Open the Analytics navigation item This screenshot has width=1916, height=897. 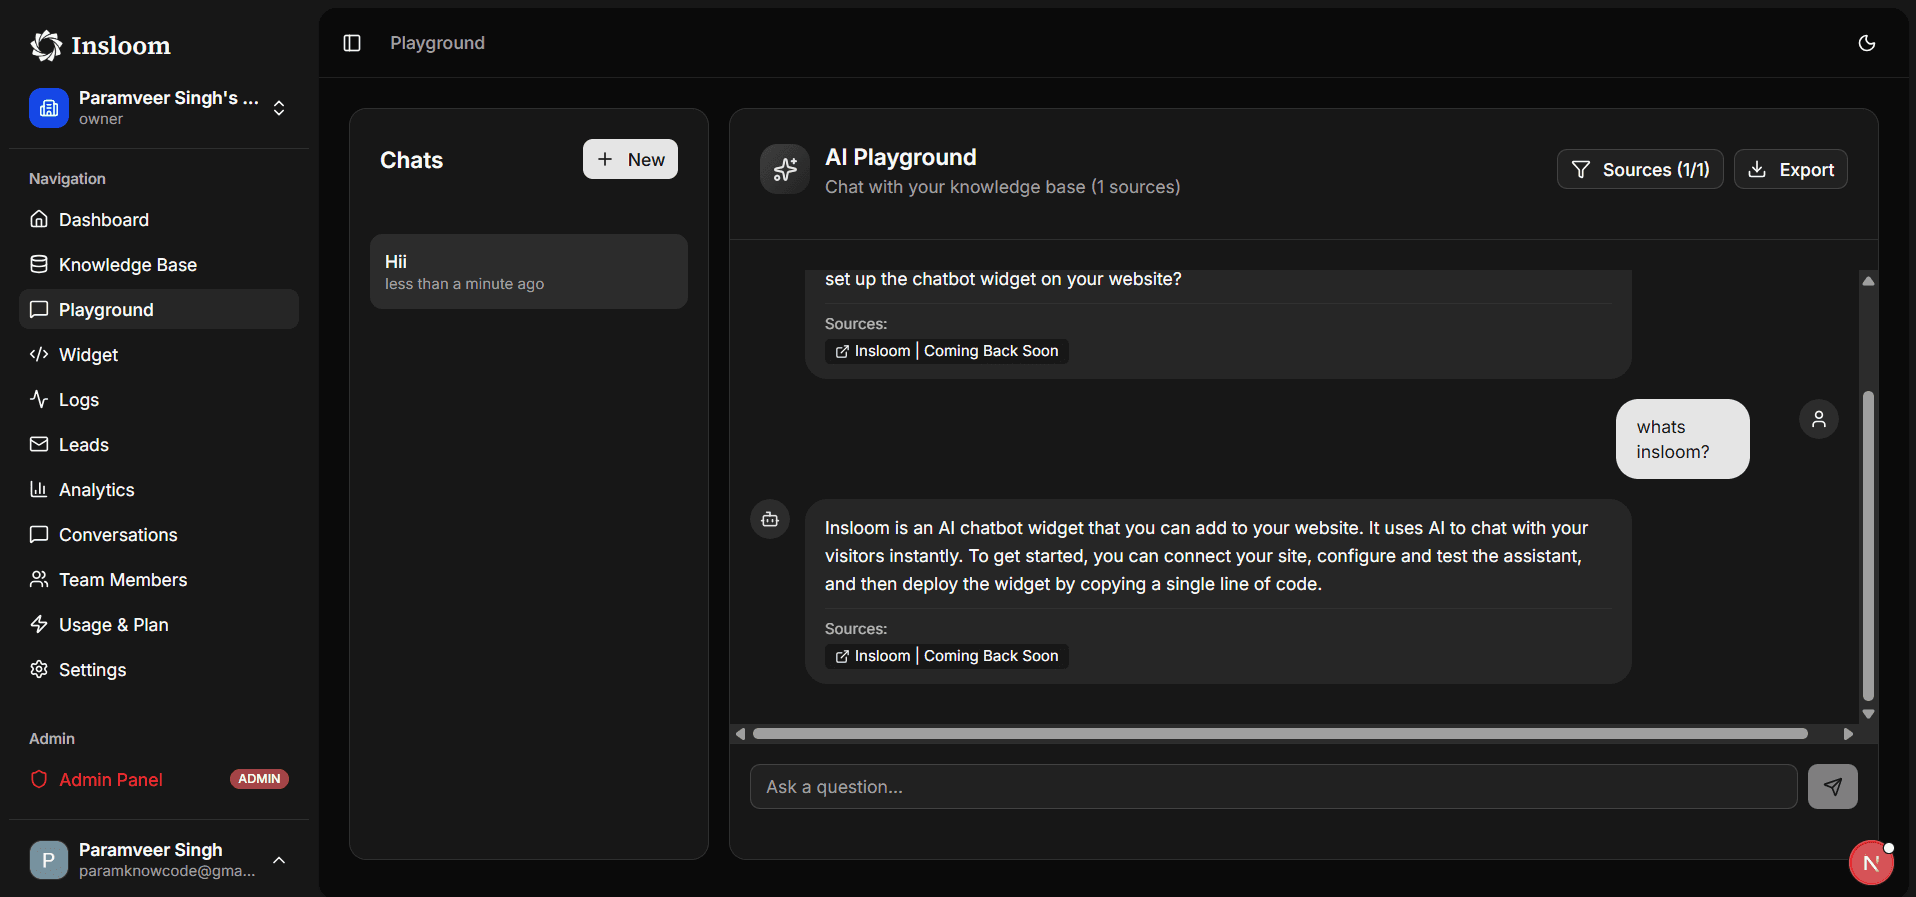[96, 490]
